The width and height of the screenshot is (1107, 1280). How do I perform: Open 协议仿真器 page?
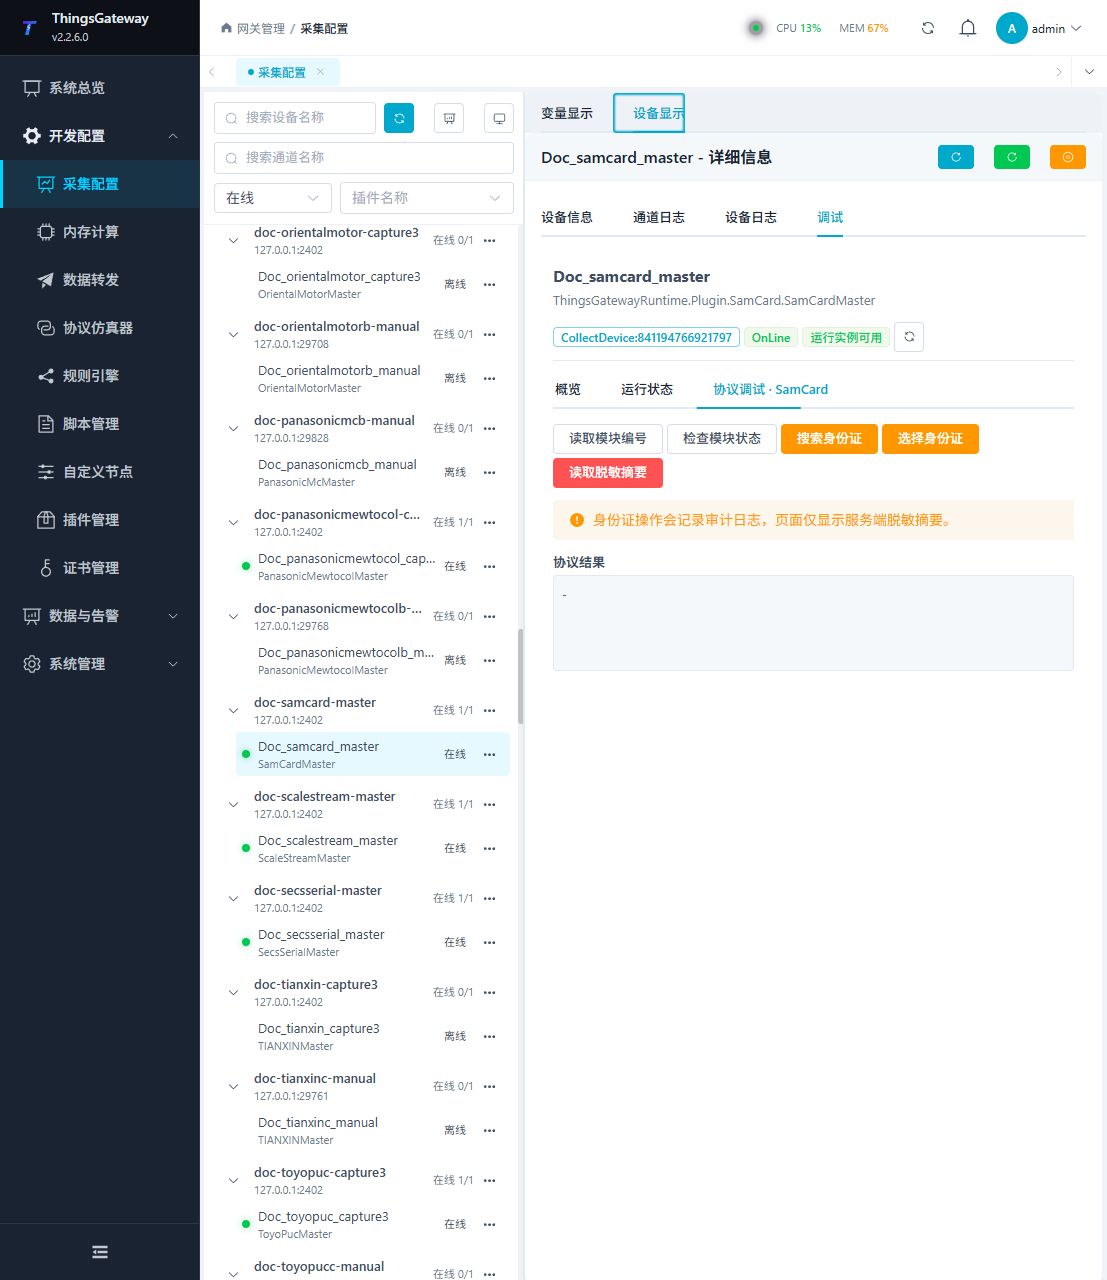click(100, 328)
